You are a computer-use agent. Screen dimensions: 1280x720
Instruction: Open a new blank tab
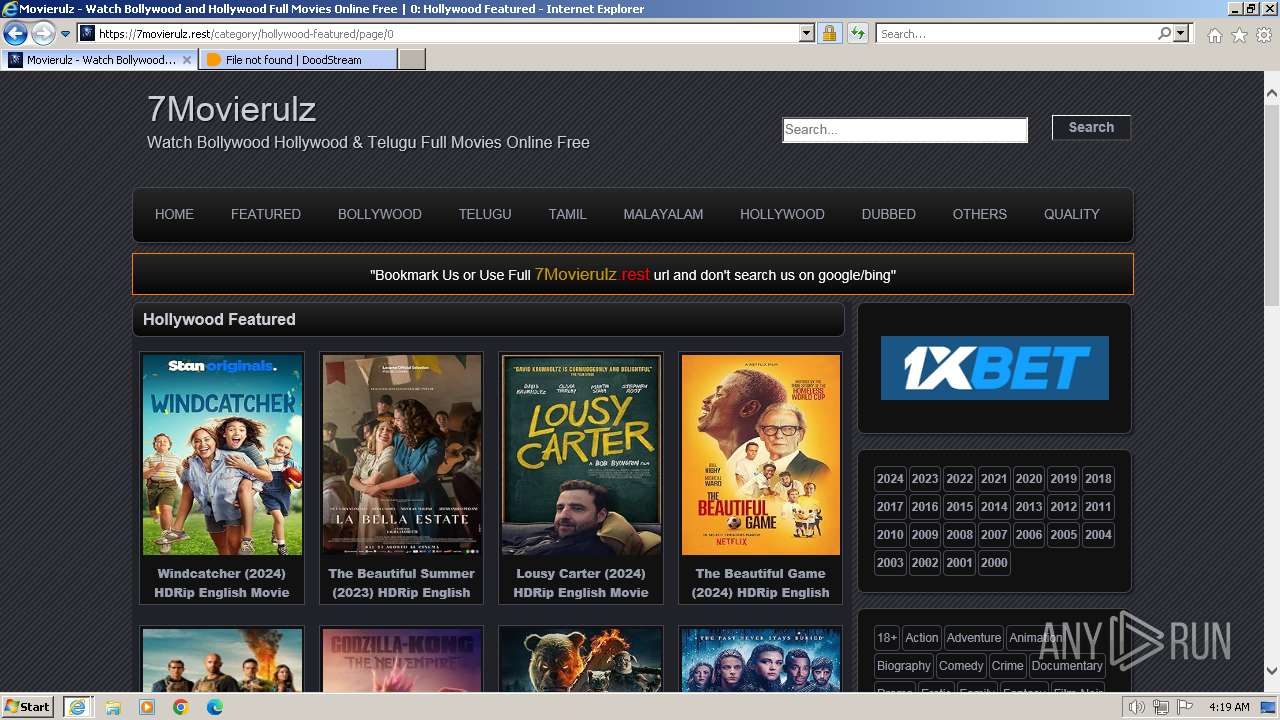[412, 60]
